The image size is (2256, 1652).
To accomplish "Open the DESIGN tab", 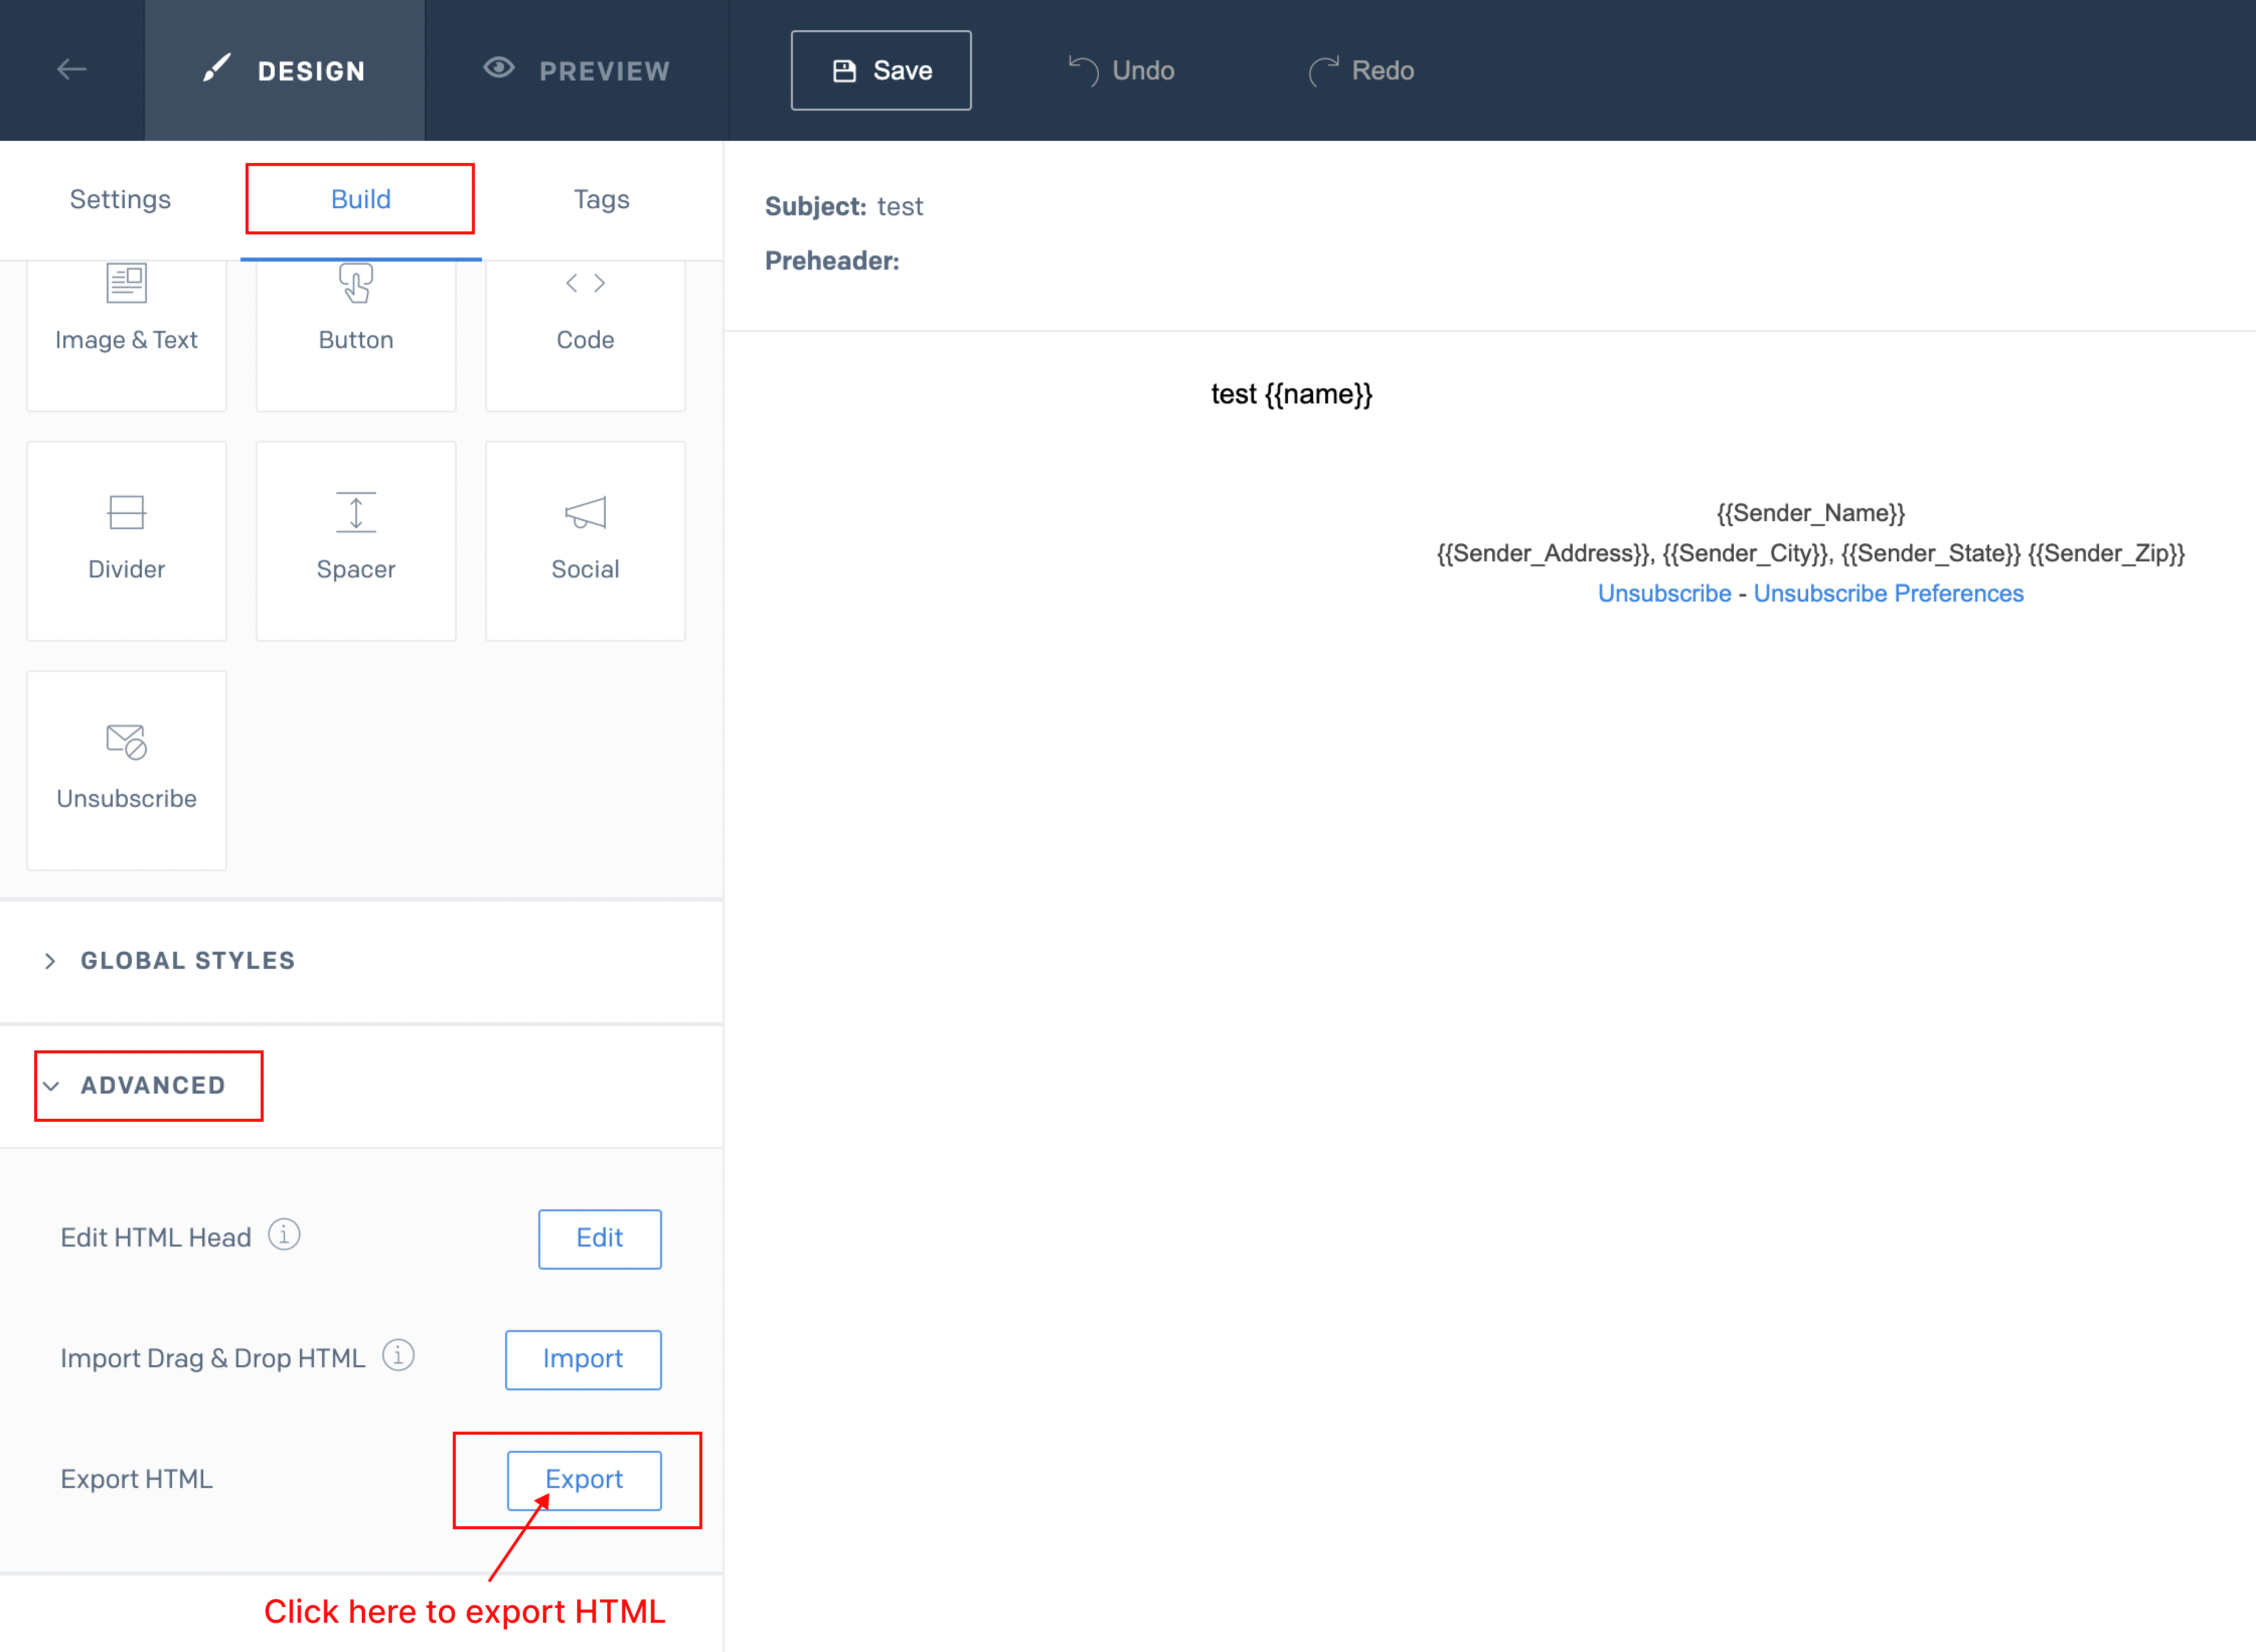I will click(x=285, y=70).
